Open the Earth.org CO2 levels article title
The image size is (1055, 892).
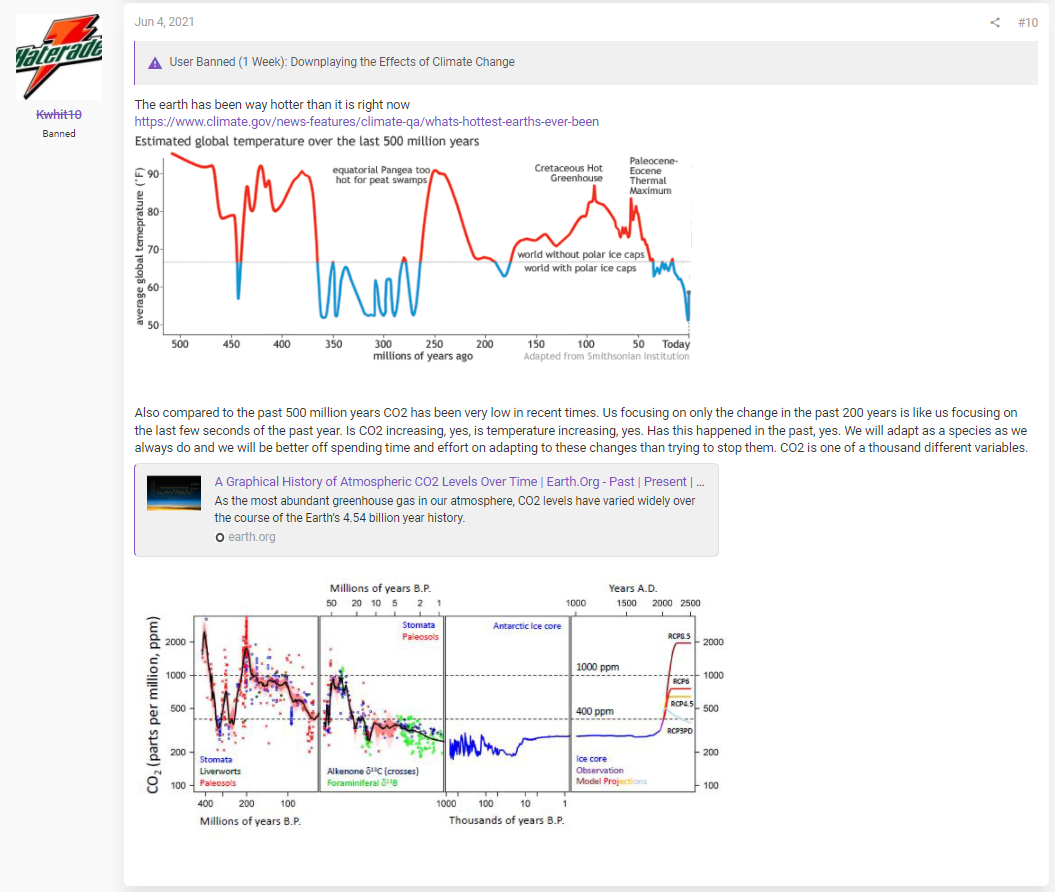(460, 482)
